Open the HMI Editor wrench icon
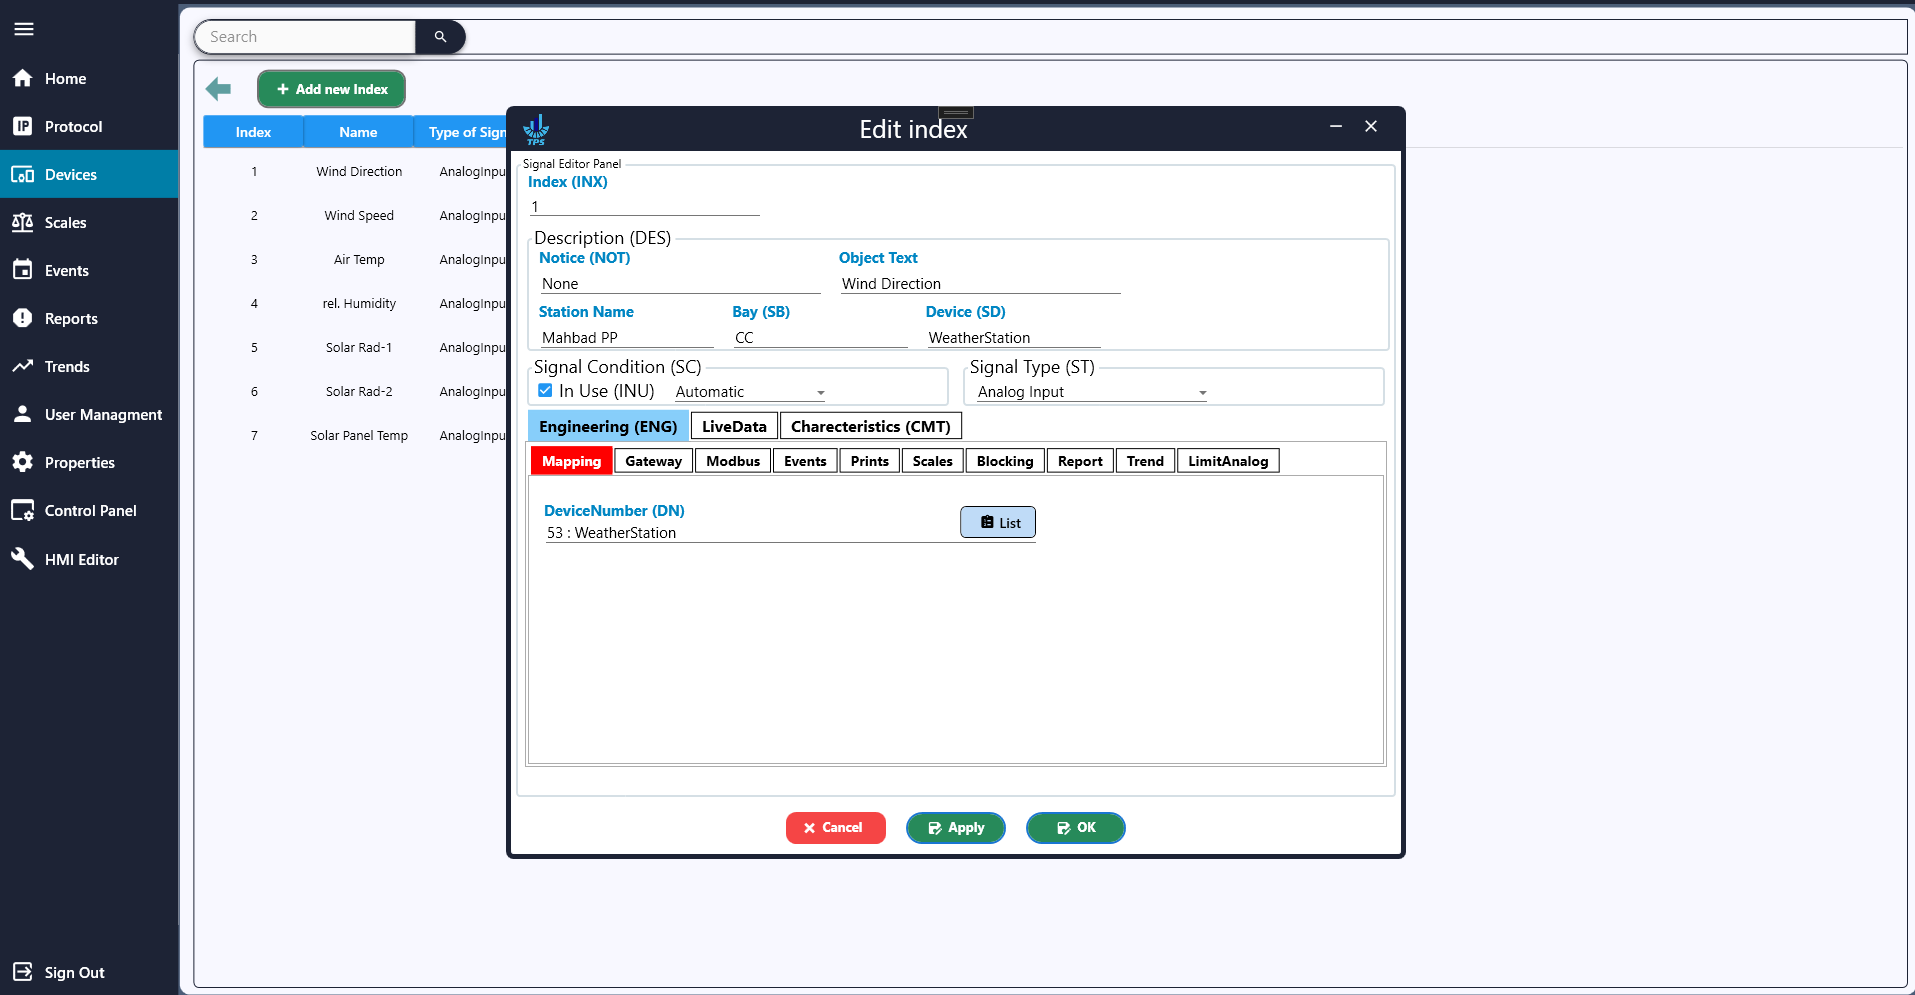This screenshot has height=995, width=1915. click(x=23, y=559)
